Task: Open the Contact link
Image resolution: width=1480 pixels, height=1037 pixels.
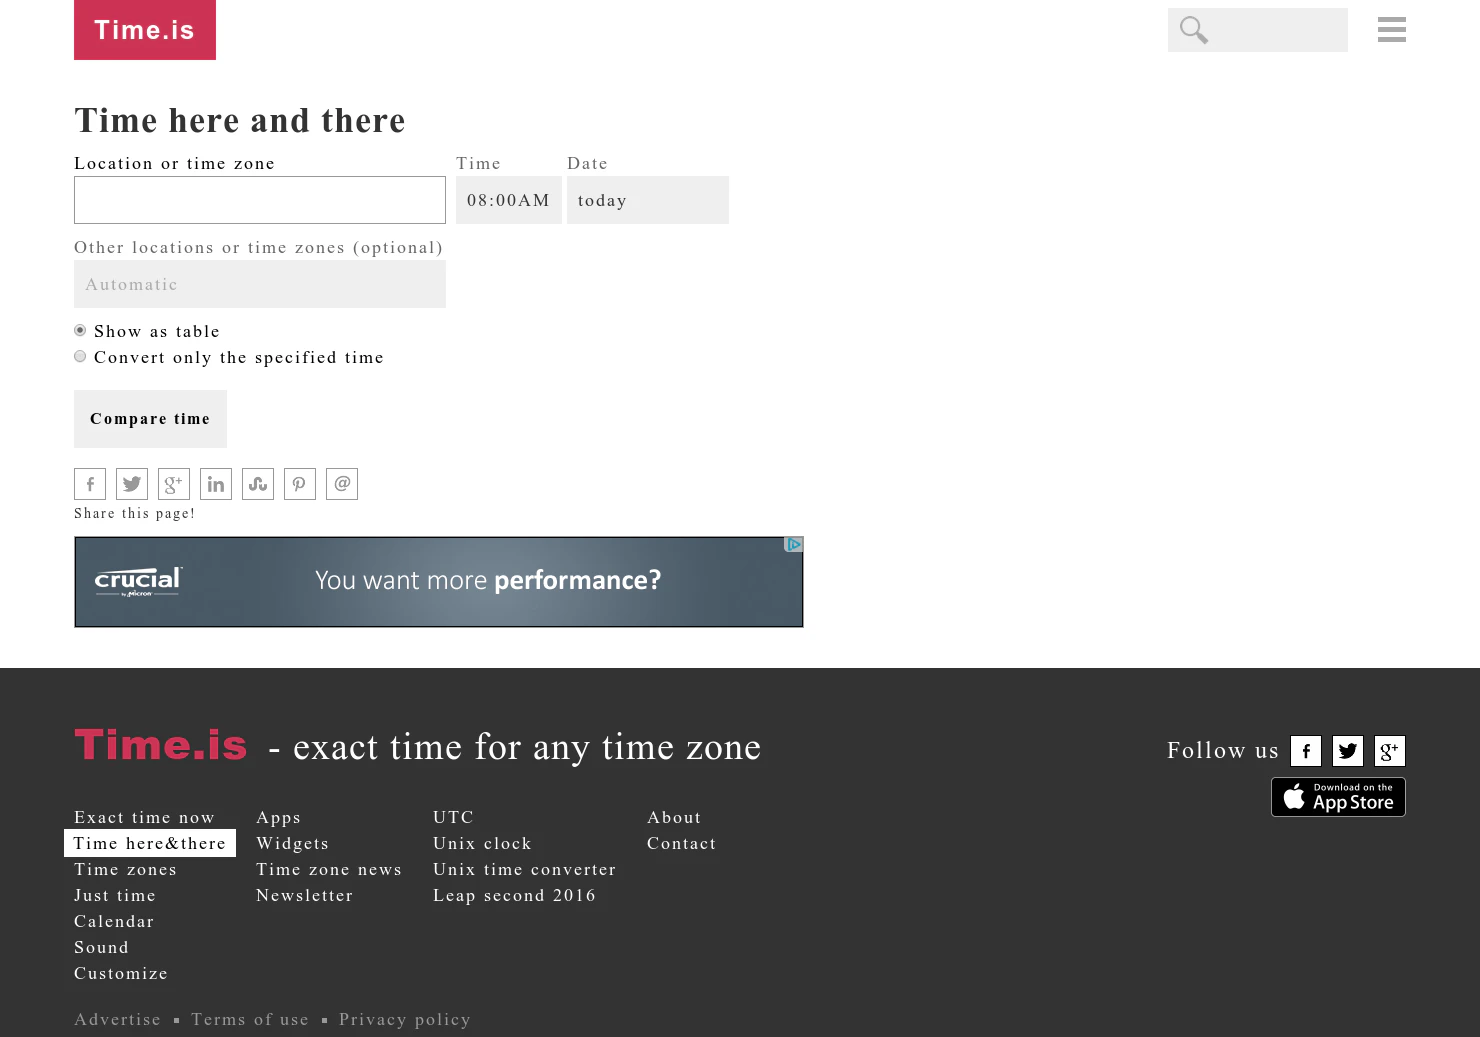Action: [682, 843]
